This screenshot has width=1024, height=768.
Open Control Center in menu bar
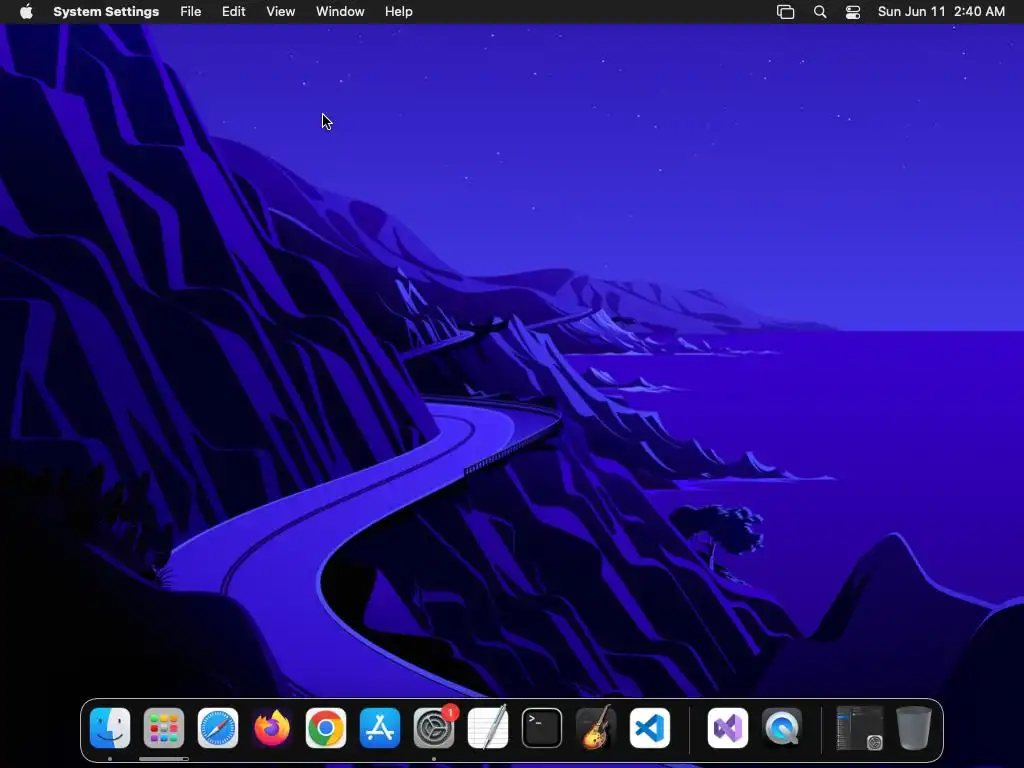[x=853, y=12]
